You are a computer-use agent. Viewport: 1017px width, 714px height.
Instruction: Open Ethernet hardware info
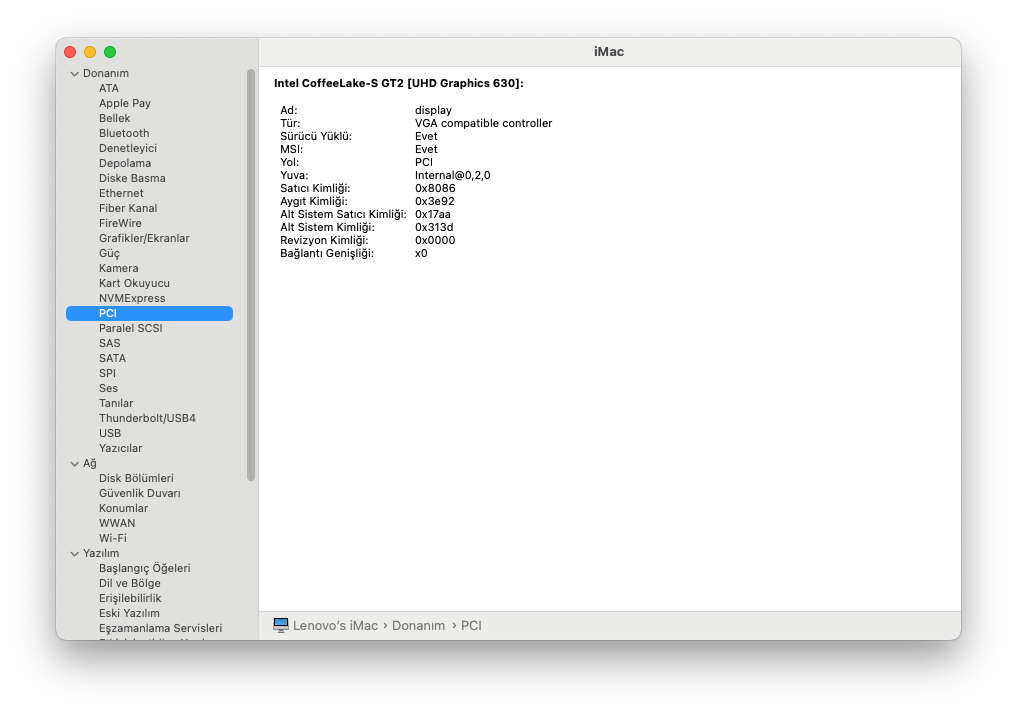pos(121,193)
